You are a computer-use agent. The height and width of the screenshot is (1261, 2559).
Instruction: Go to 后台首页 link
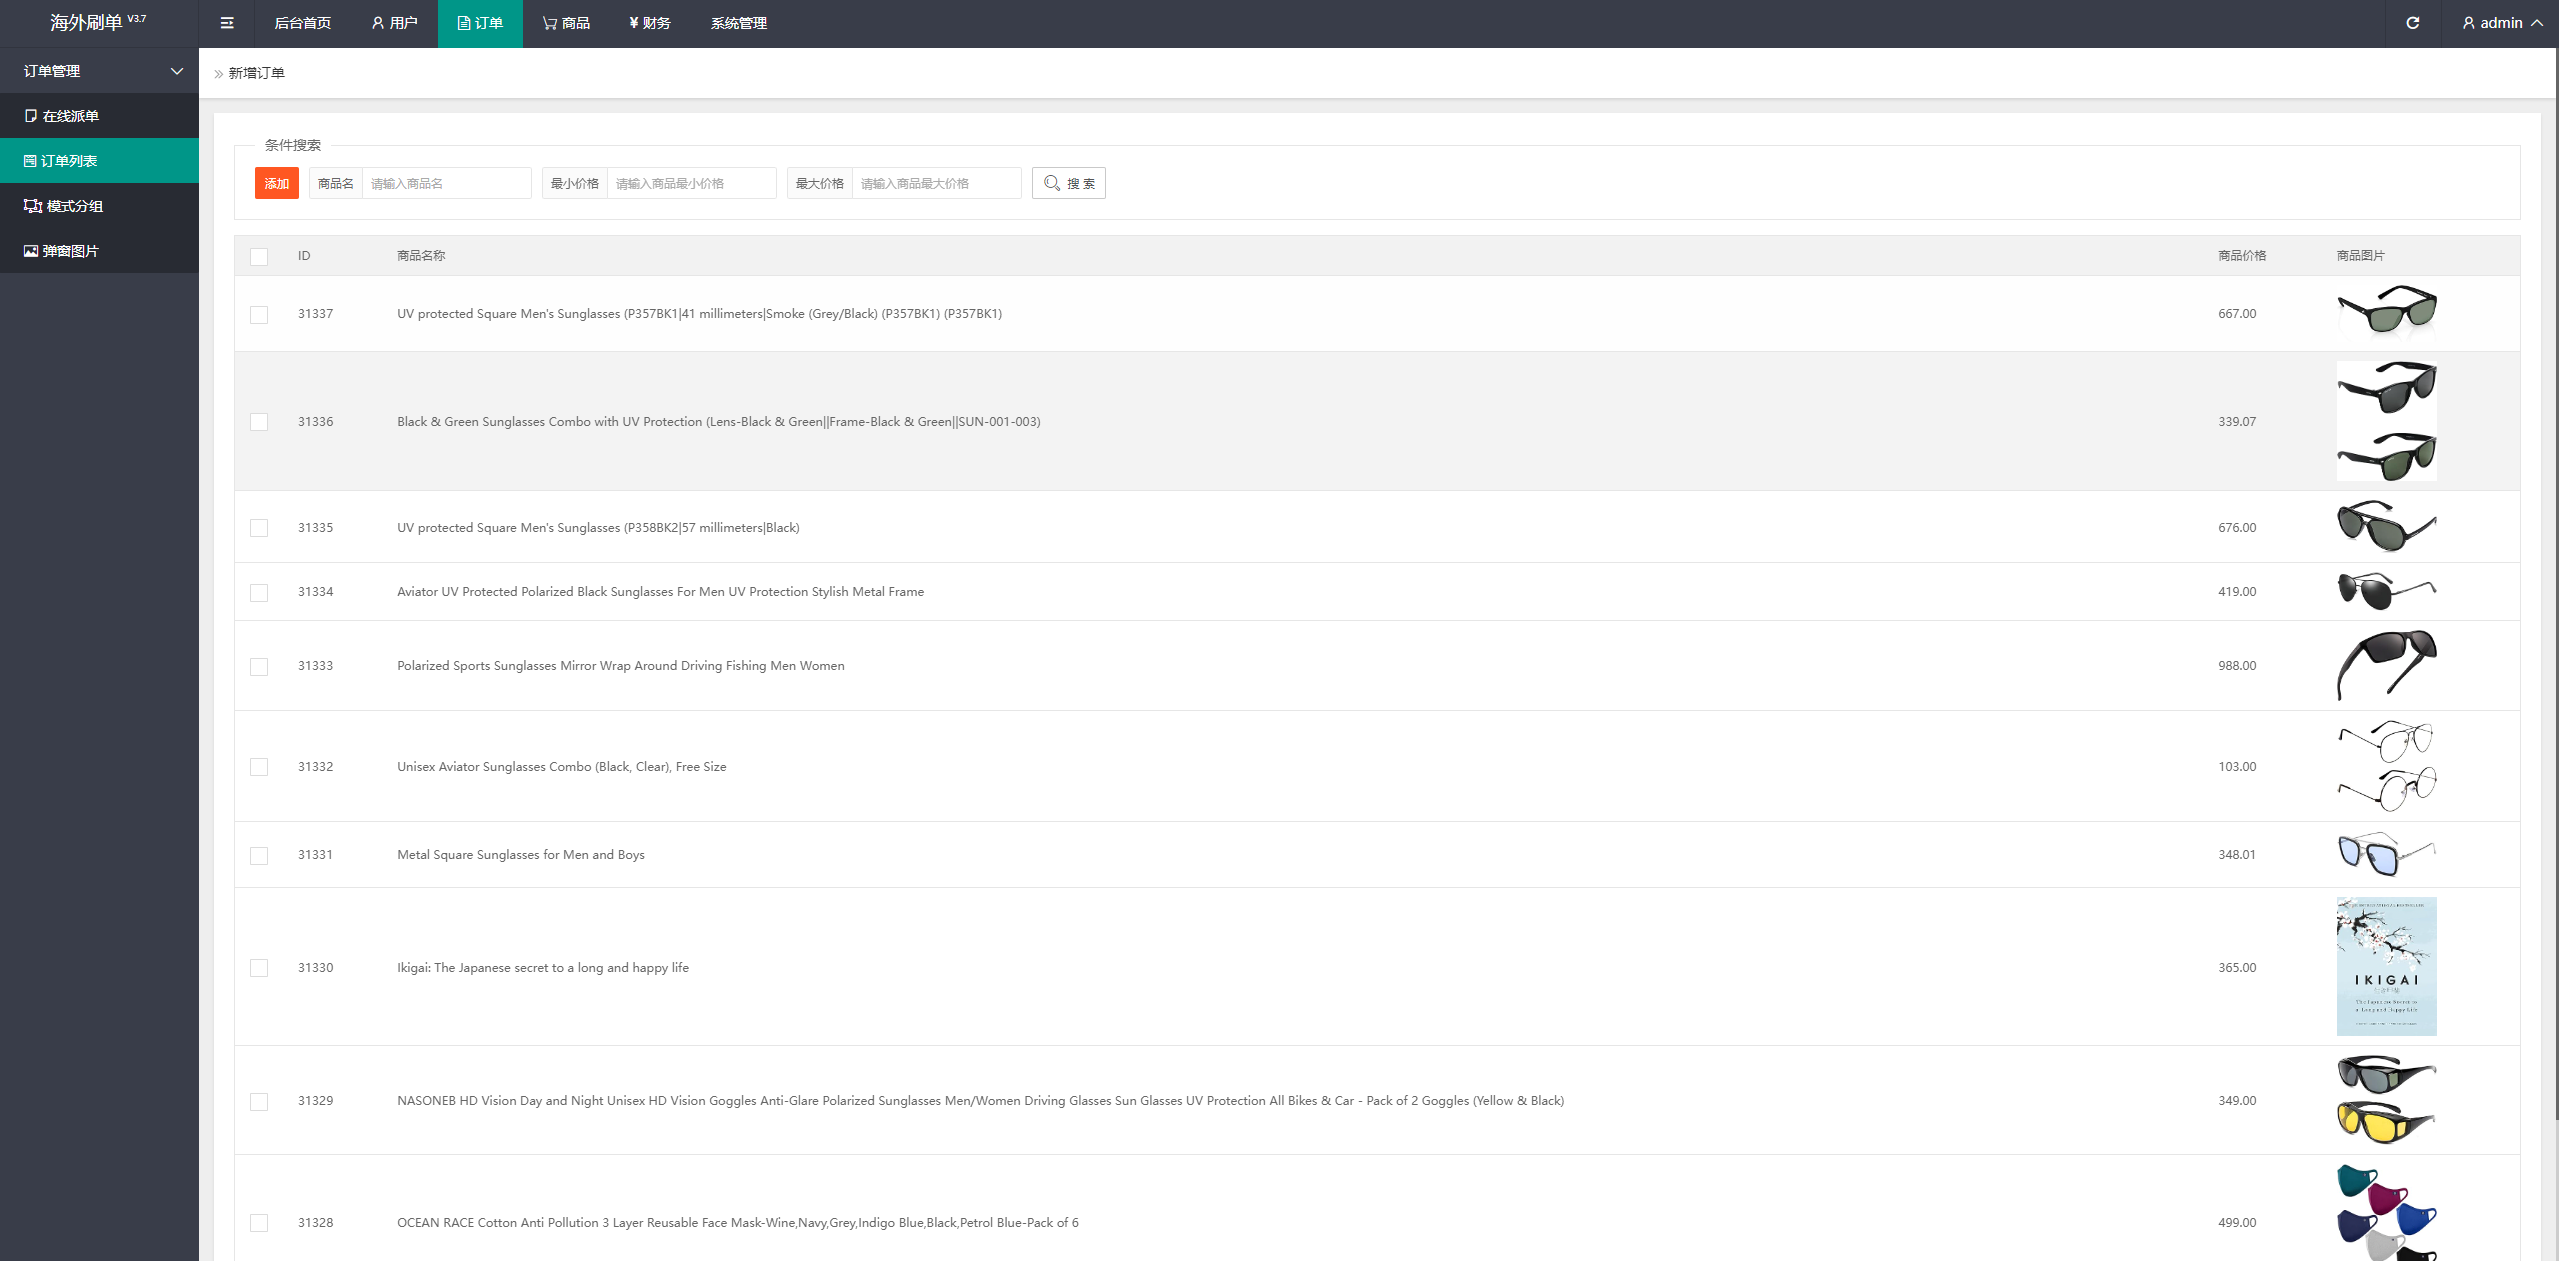pos(302,23)
